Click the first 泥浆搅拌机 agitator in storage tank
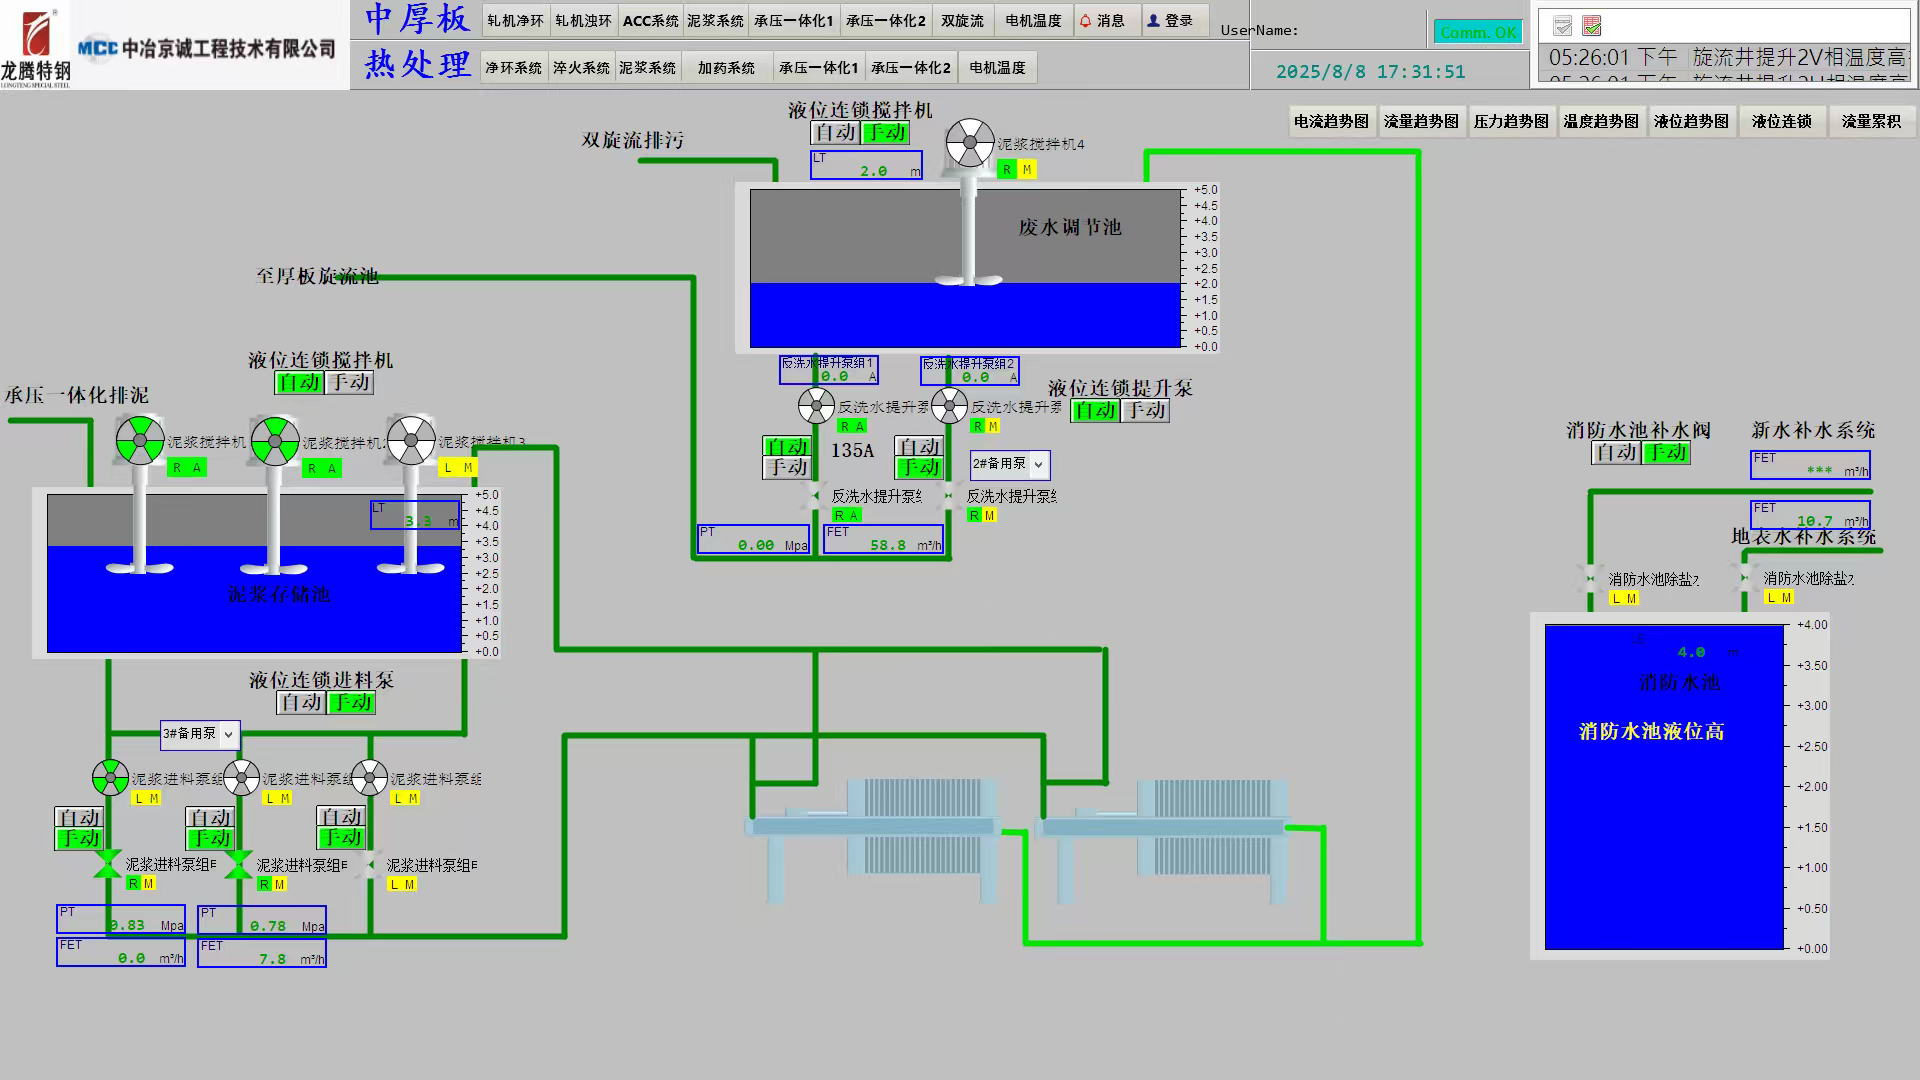Viewport: 1920px width, 1080px height. [140, 441]
